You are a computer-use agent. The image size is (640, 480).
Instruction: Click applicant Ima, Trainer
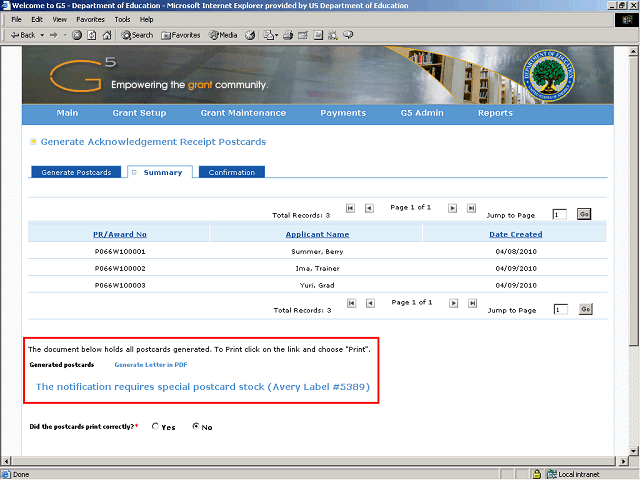(x=317, y=269)
